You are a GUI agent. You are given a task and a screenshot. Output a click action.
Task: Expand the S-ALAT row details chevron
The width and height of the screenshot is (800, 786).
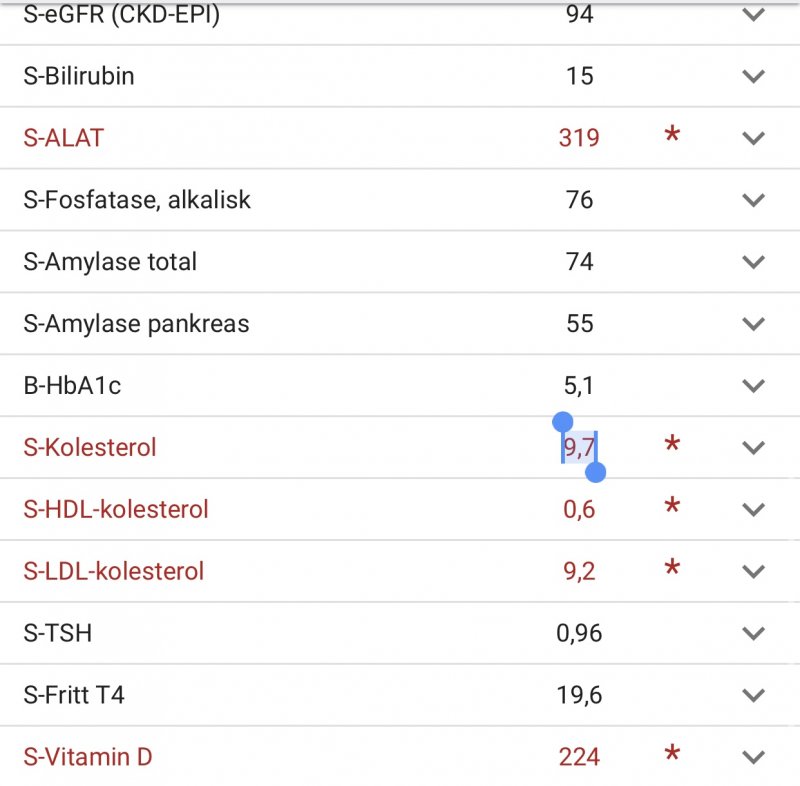pyautogui.click(x=753, y=138)
